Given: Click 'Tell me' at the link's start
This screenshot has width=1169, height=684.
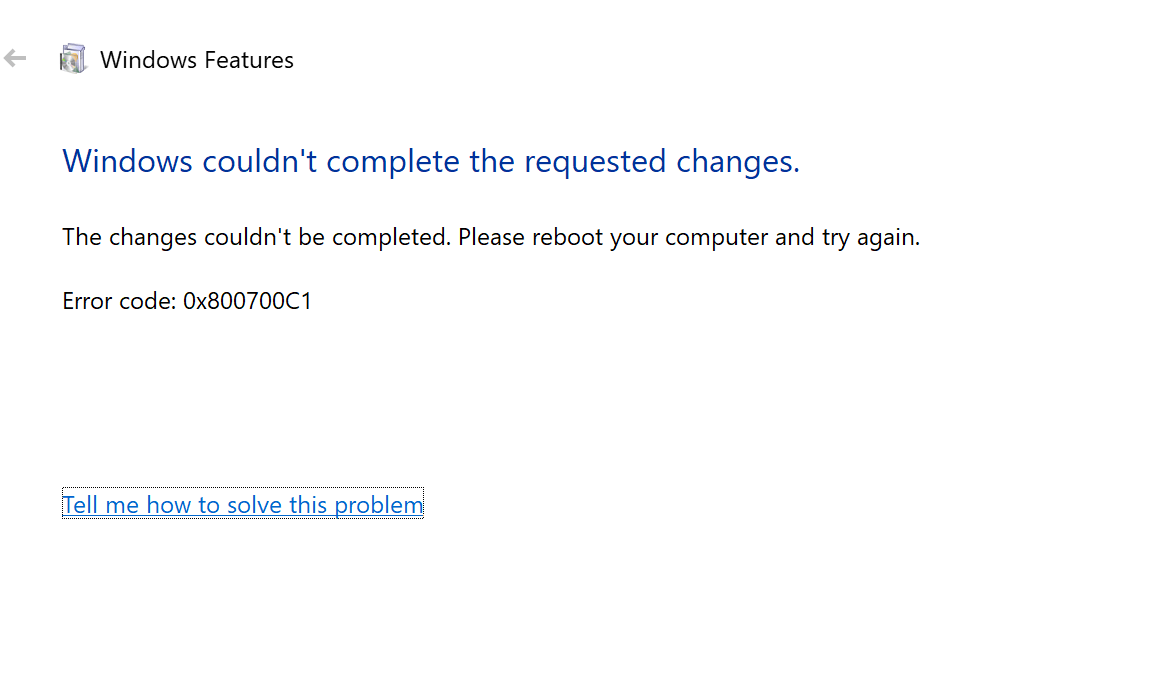Looking at the screenshot, I should point(100,505).
